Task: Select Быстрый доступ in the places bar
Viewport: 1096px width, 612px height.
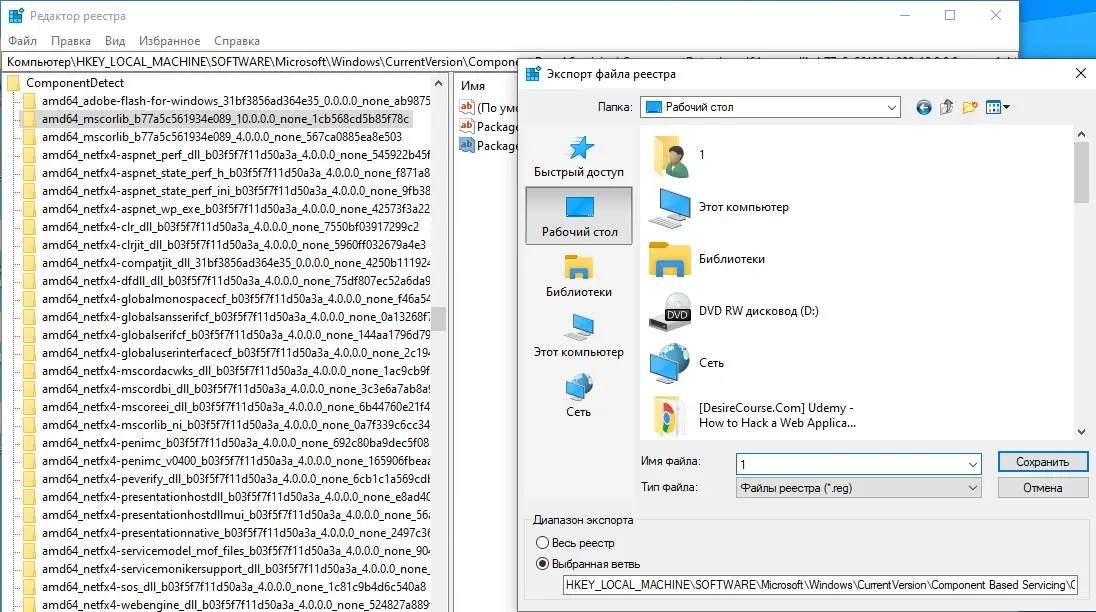Action: click(x=578, y=156)
